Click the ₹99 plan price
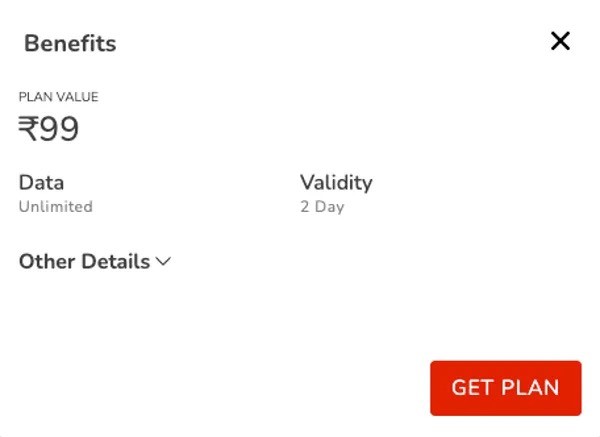The width and height of the screenshot is (600, 437). pos(49,130)
